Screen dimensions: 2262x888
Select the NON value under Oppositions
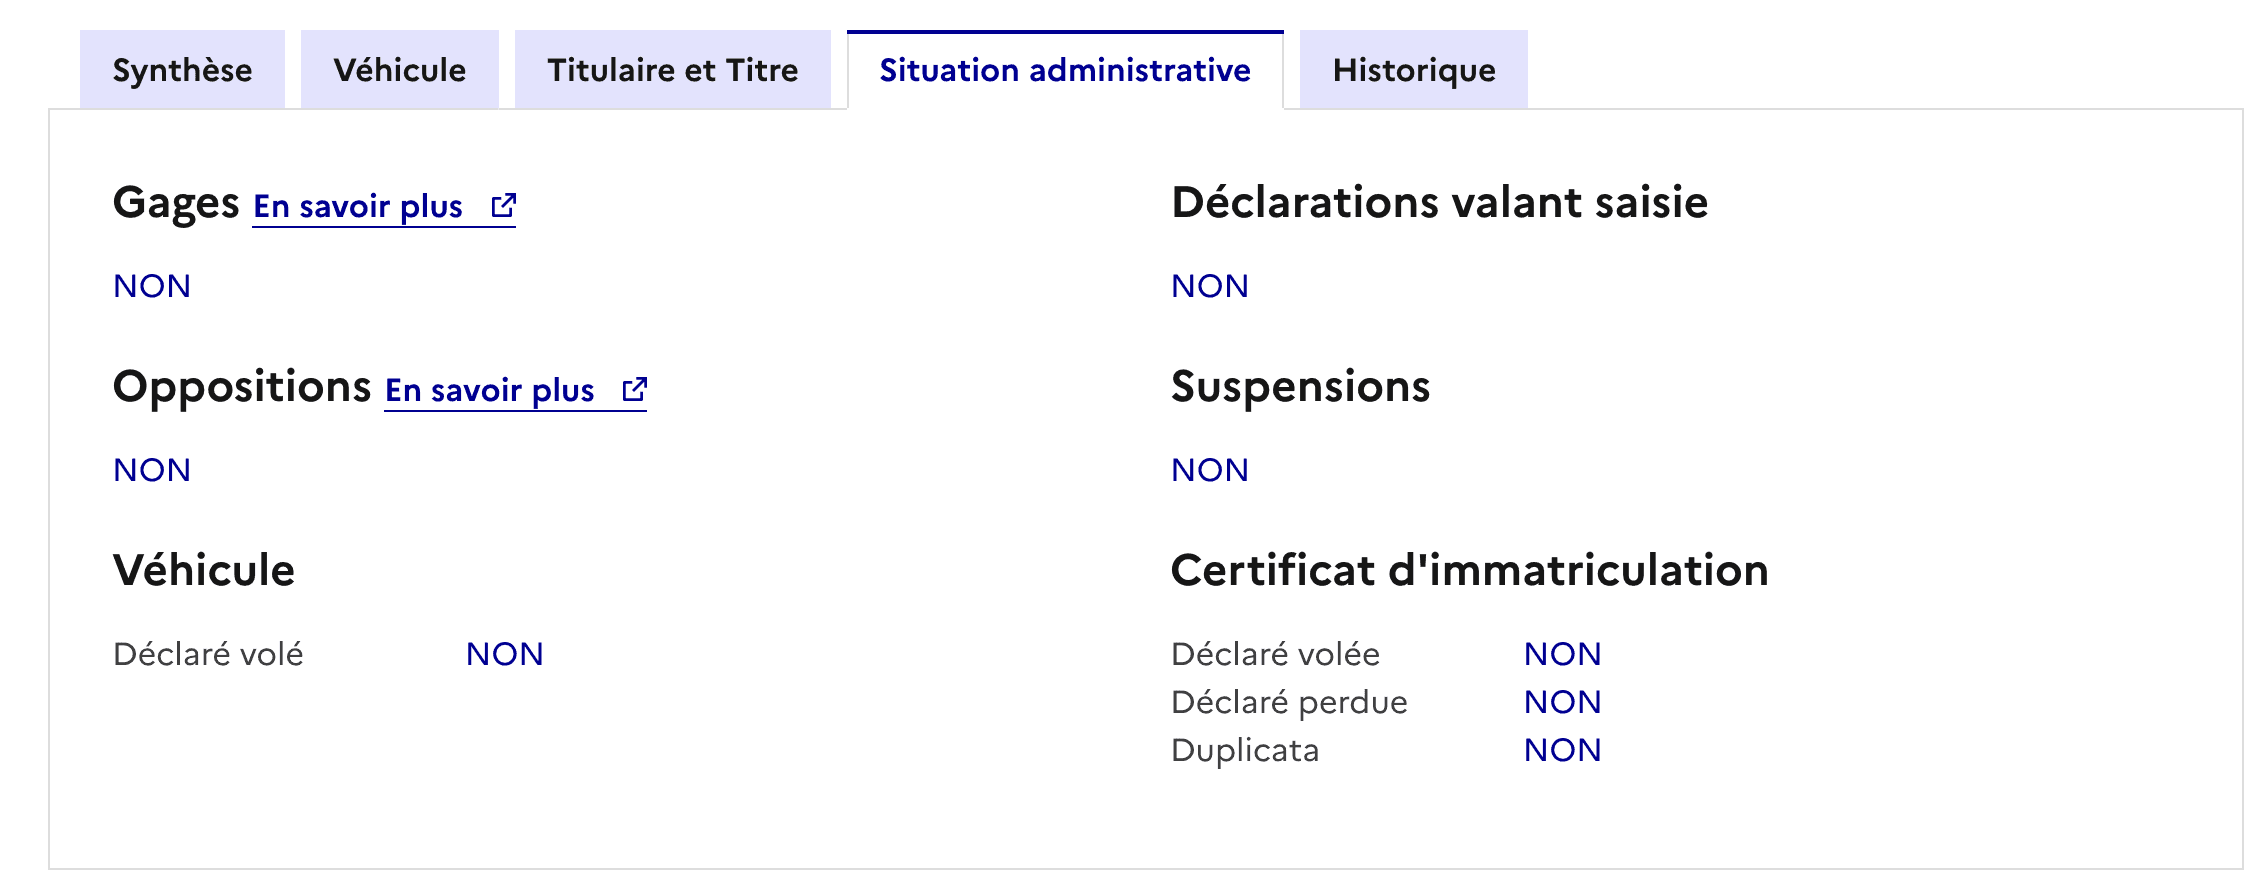pos(152,469)
